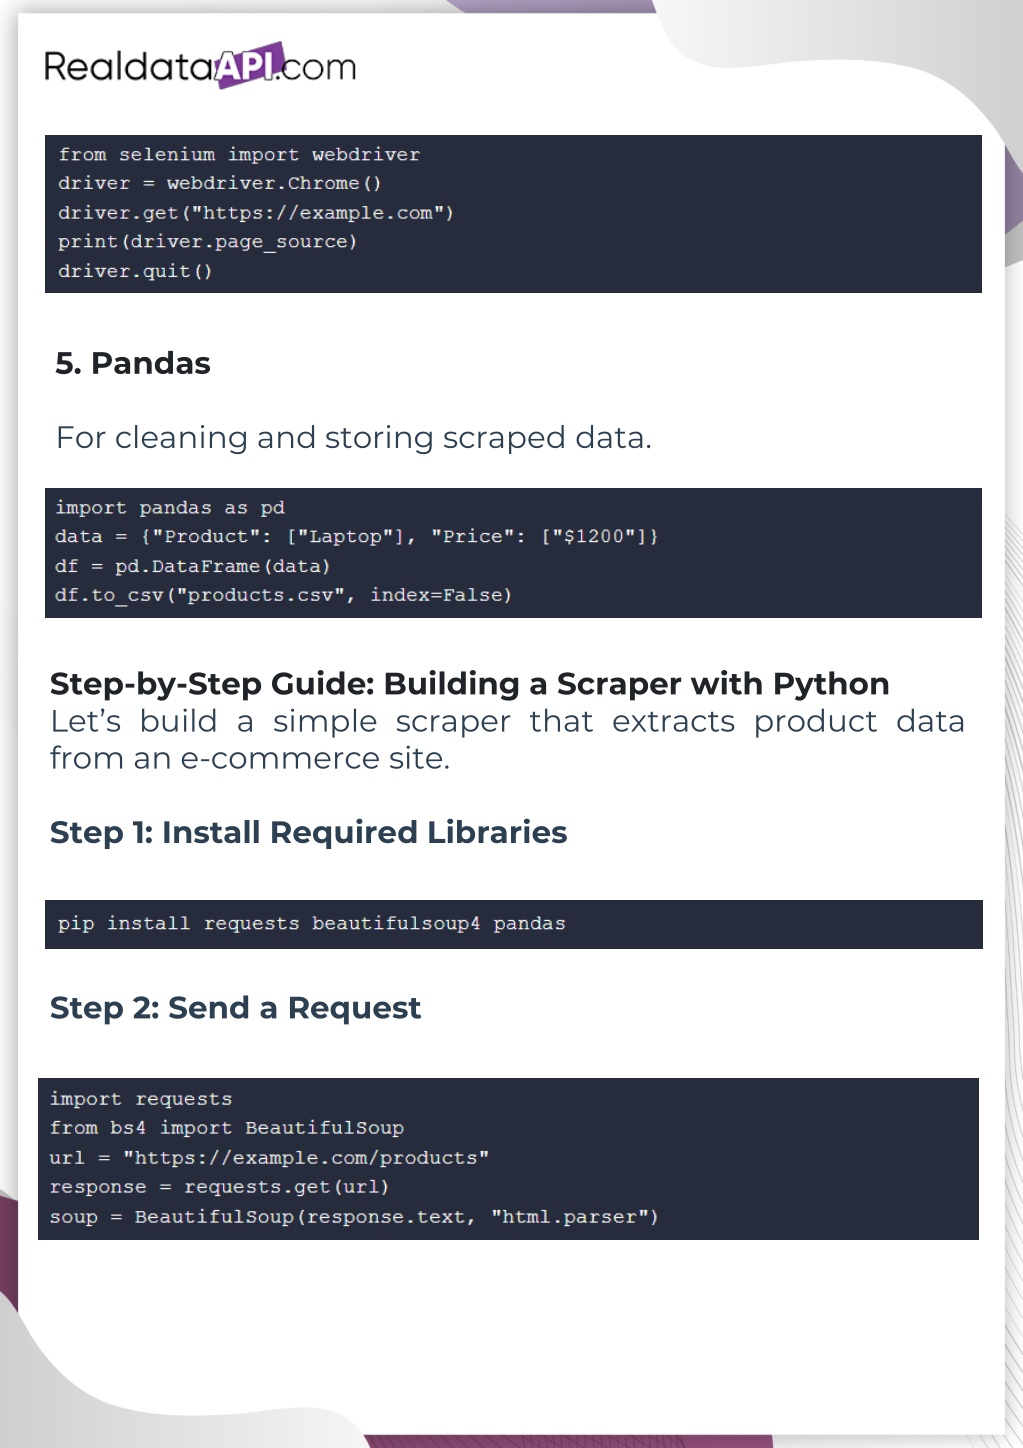Click the 'driver.quit()' code line
This screenshot has height=1448, width=1023.
click(135, 271)
